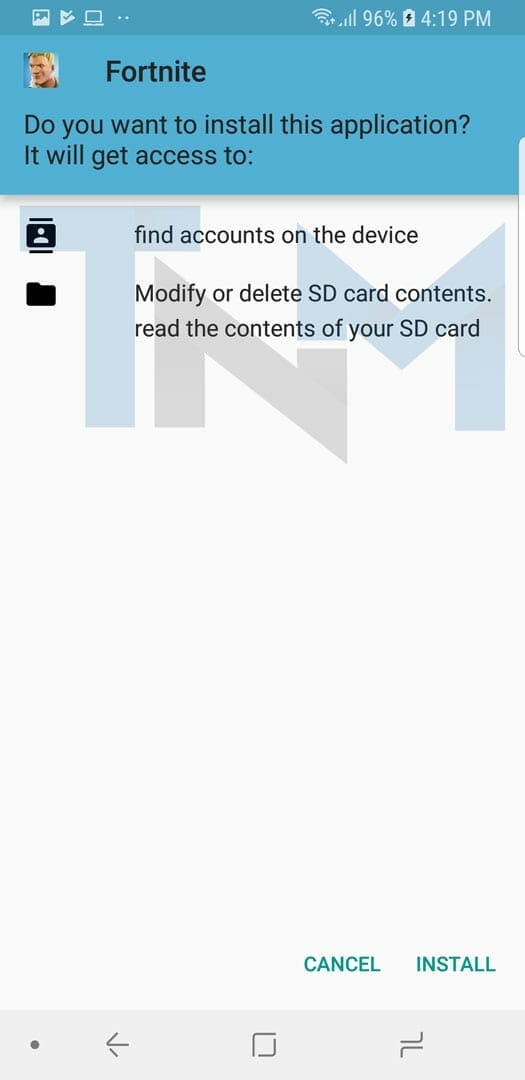Tap the laptop notification icon
The width and height of the screenshot is (525, 1080).
click(x=93, y=18)
